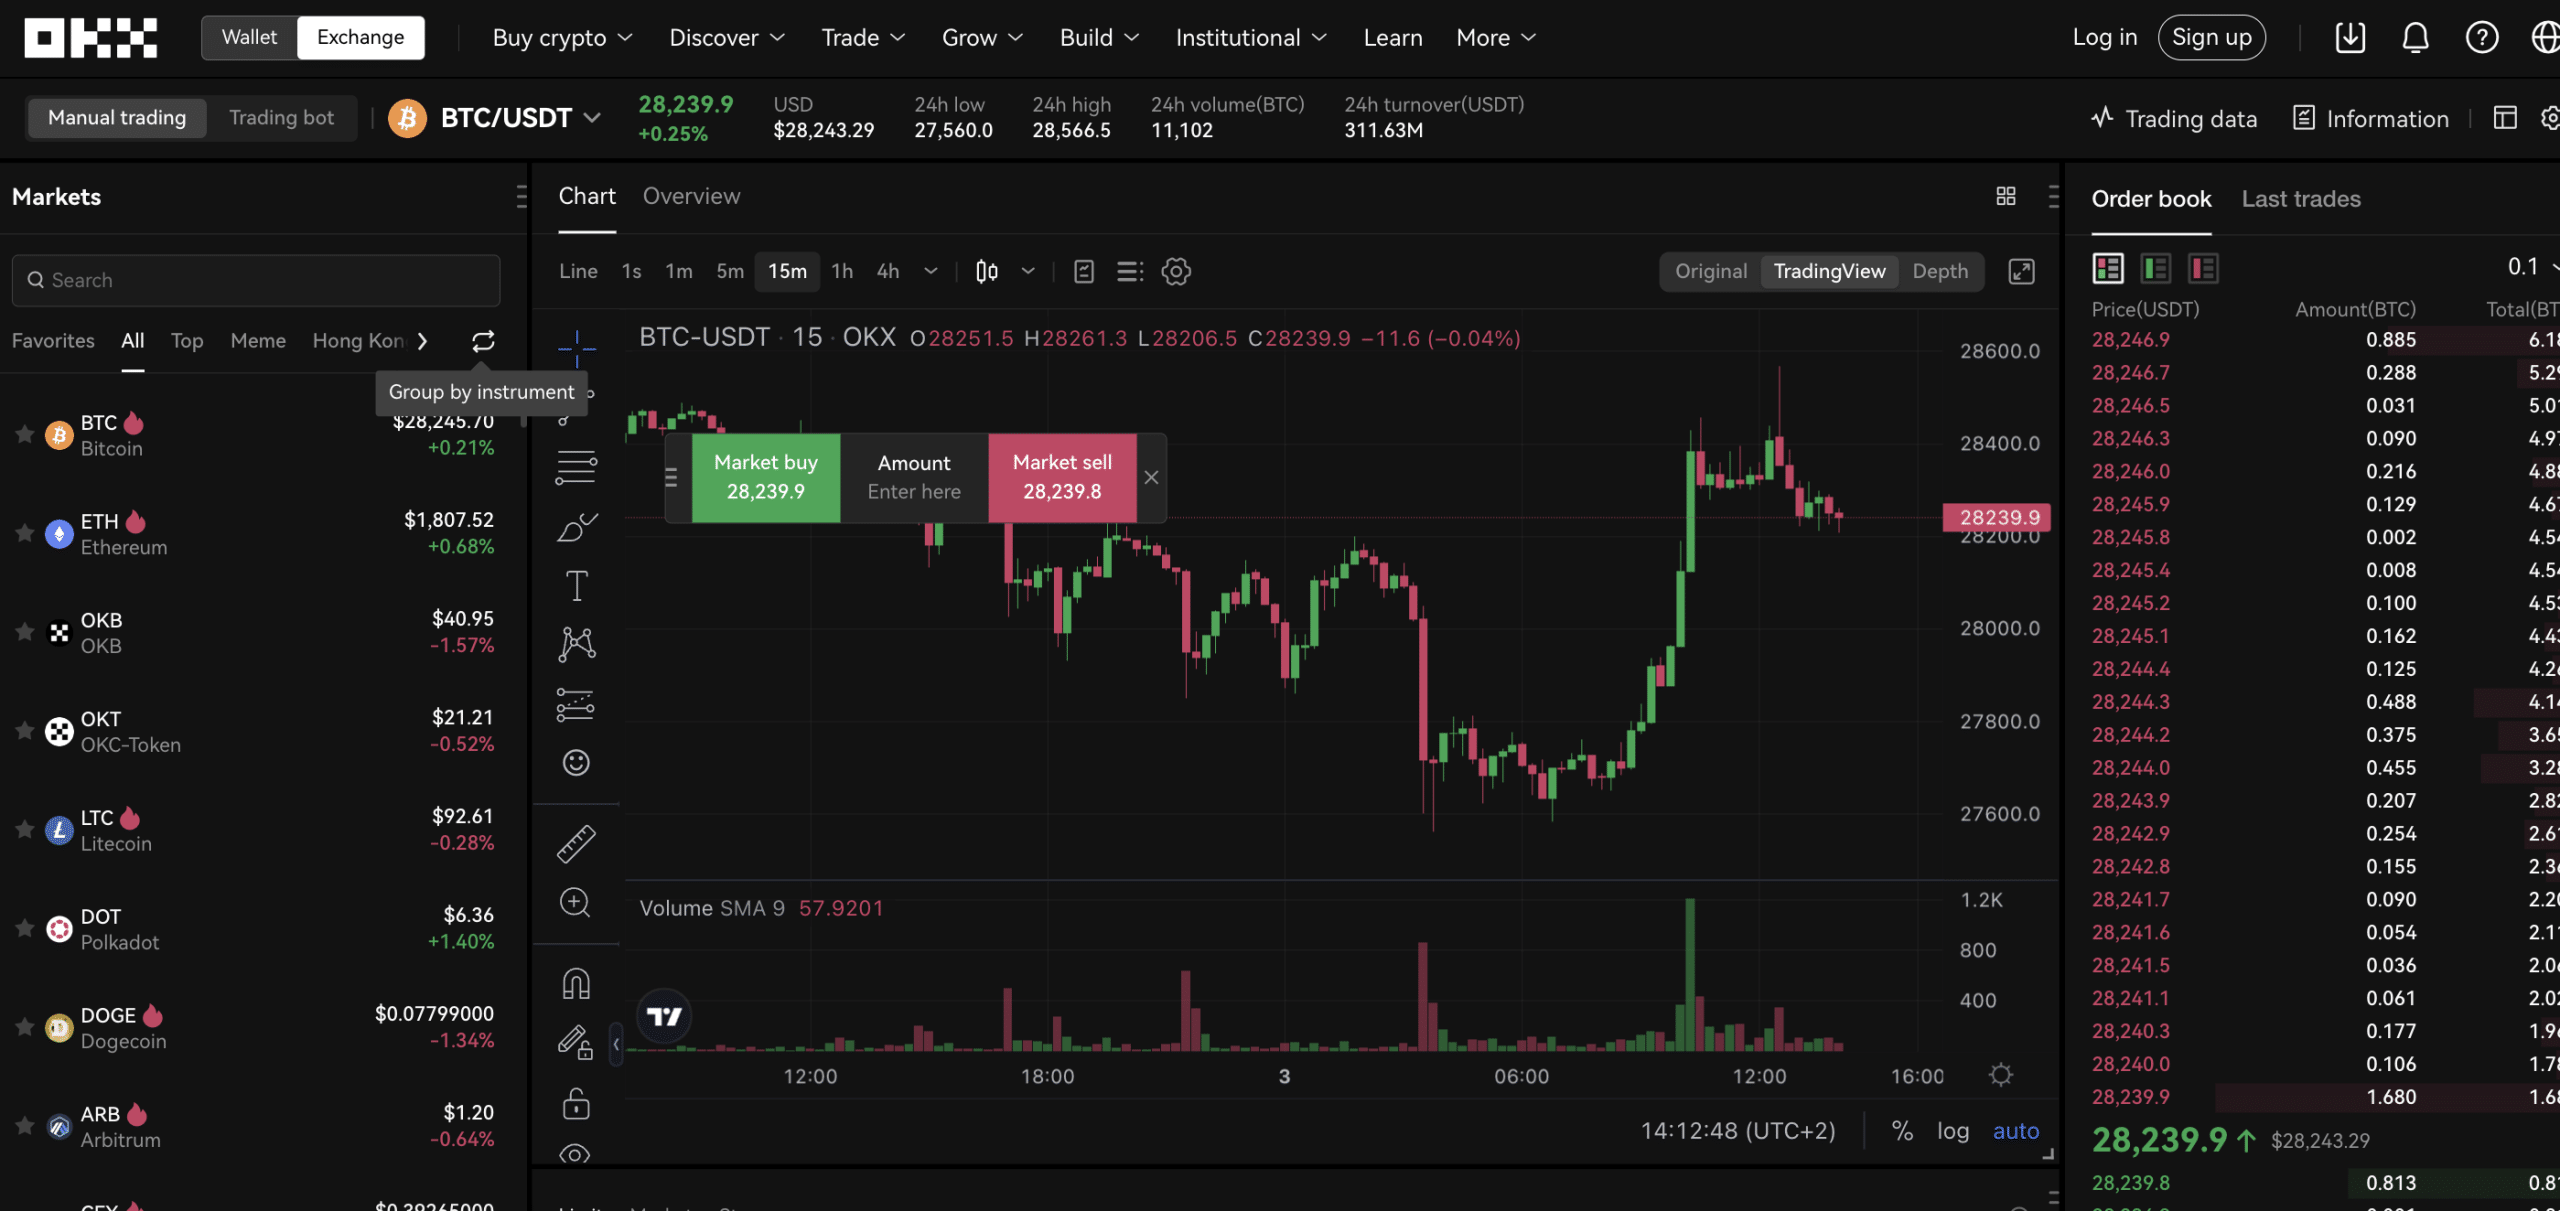Open the notifications bell
Screen dimensions: 2560x1211
[x=2416, y=38]
